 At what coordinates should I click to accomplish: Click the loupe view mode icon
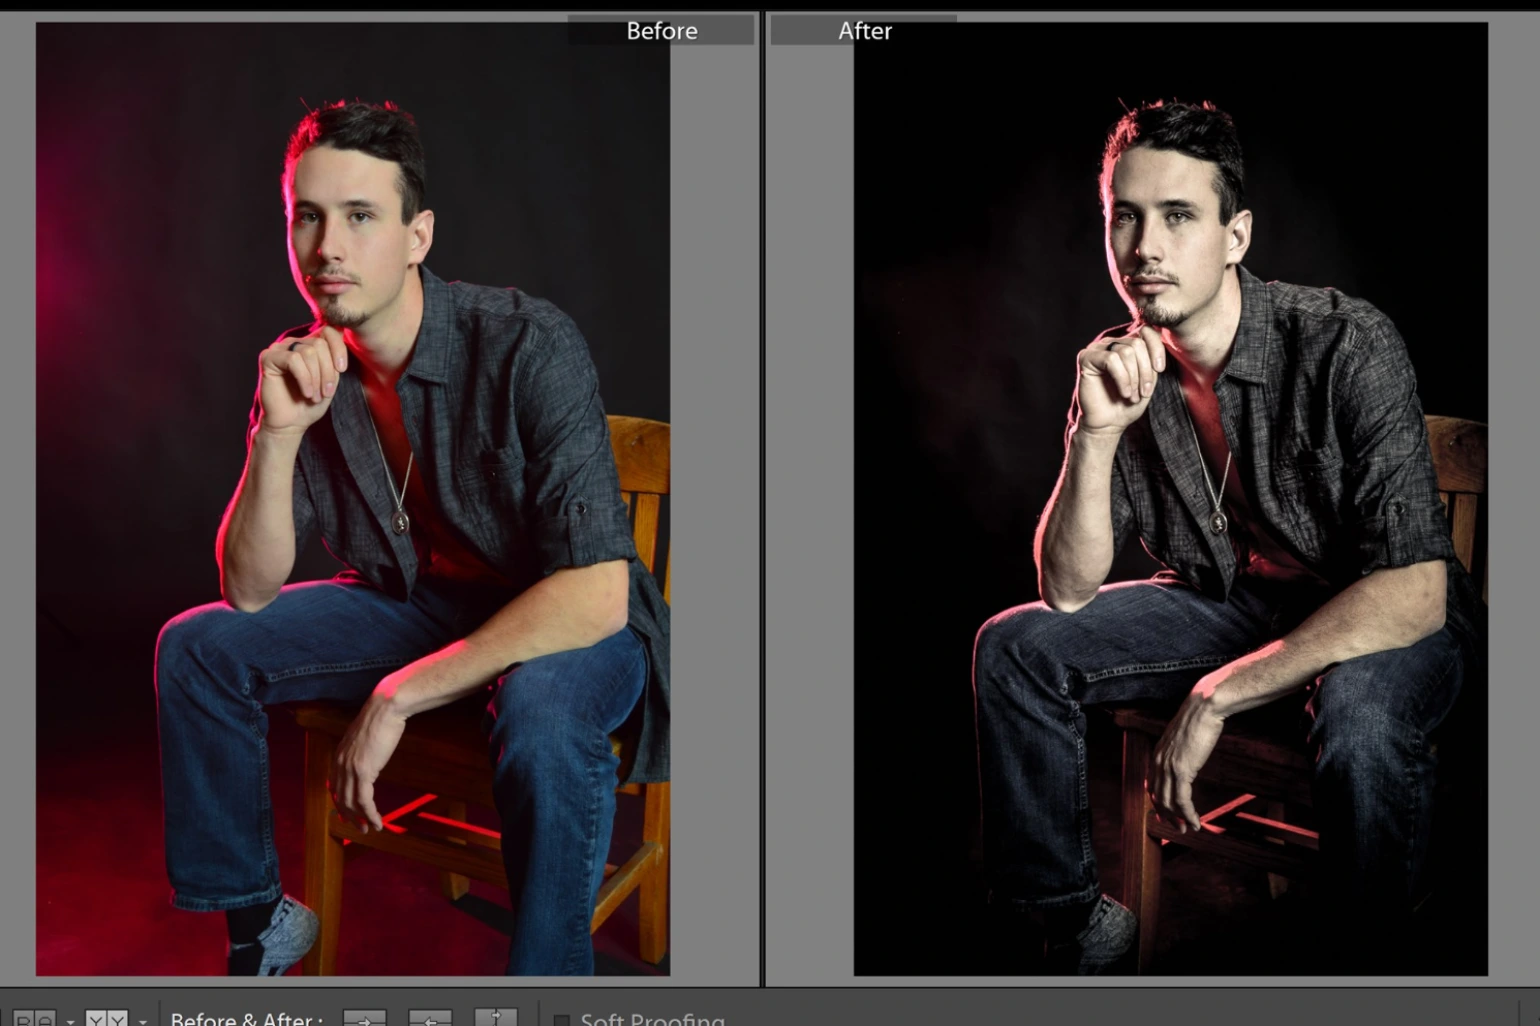coord(35,1019)
